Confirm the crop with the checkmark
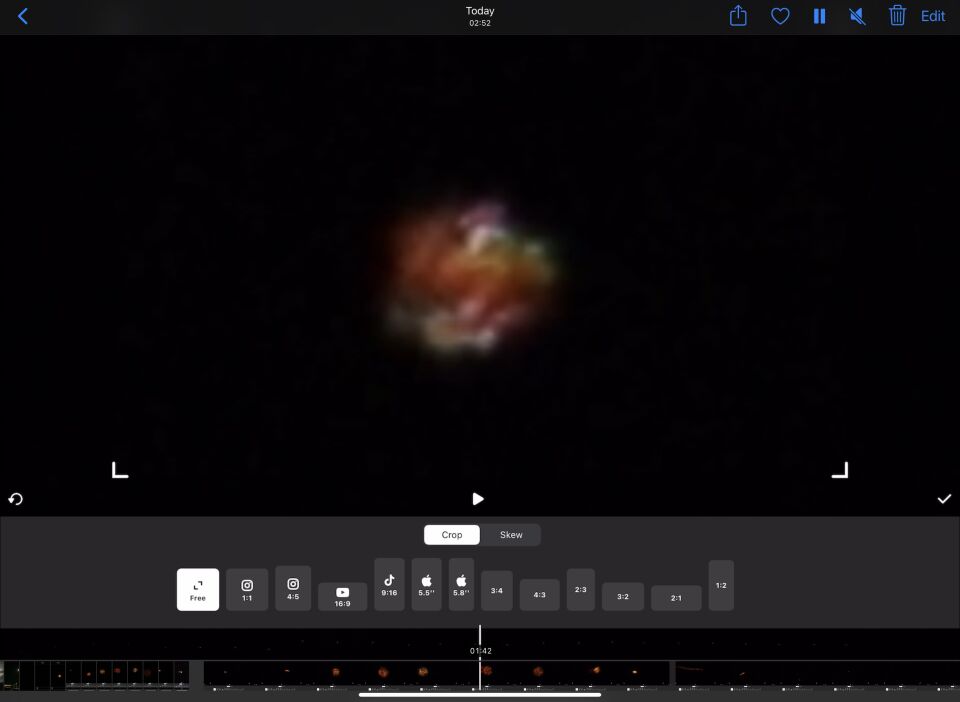This screenshot has width=960, height=702. pos(944,499)
